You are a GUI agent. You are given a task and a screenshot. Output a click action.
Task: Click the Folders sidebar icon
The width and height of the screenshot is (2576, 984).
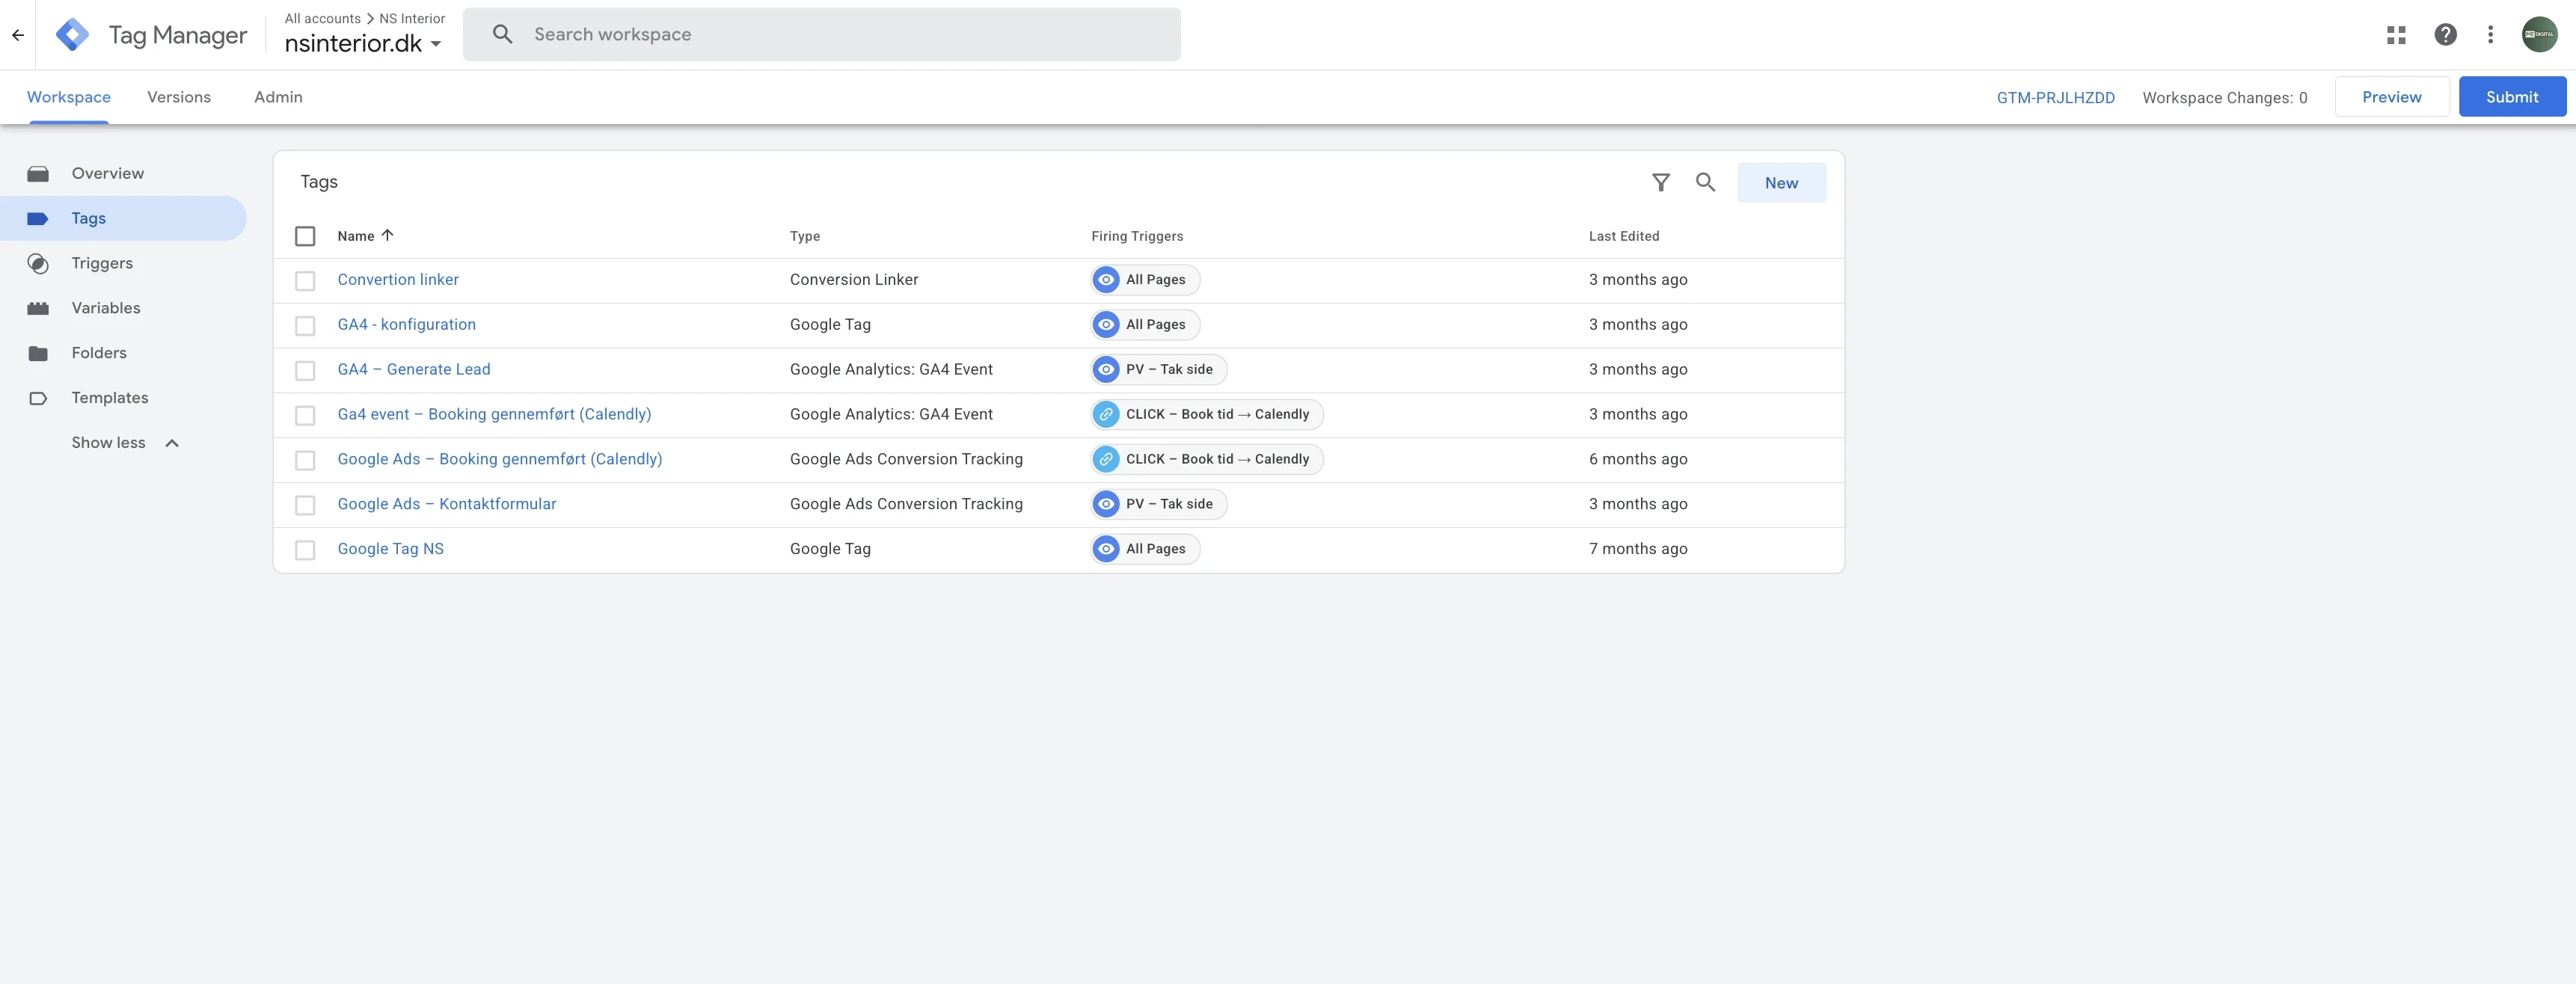38,353
